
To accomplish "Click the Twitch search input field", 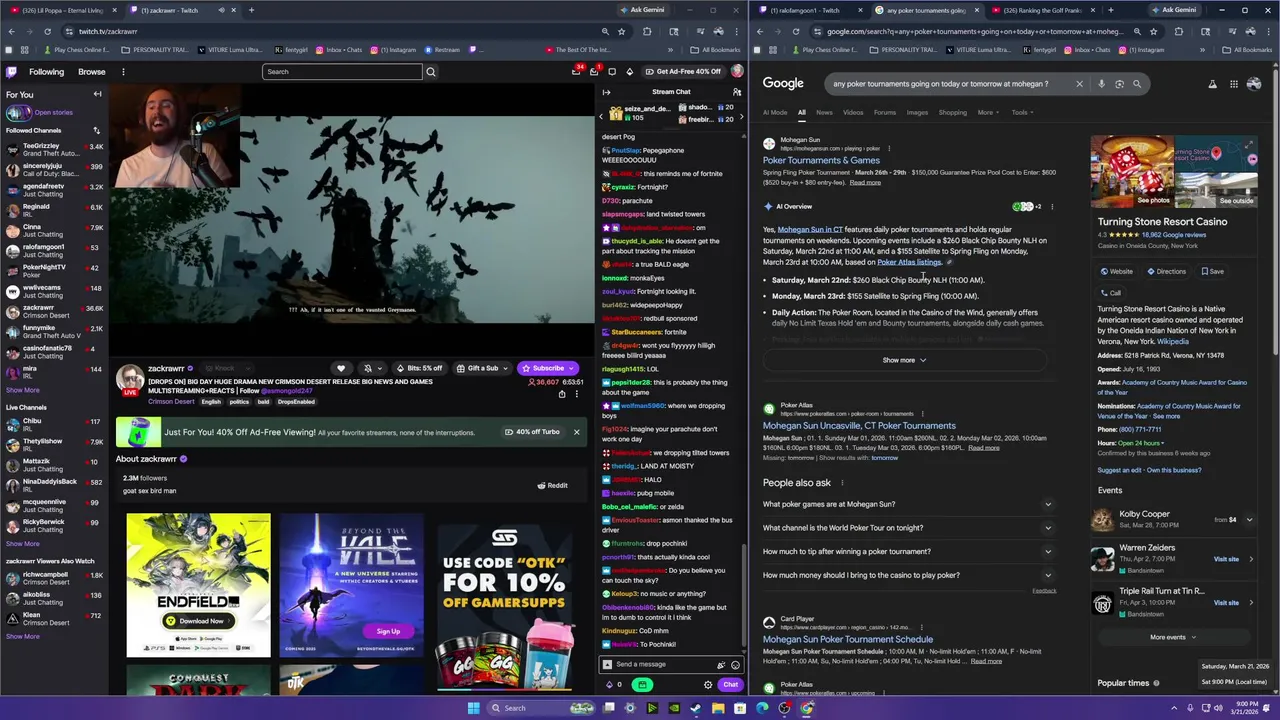I will 342,72.
